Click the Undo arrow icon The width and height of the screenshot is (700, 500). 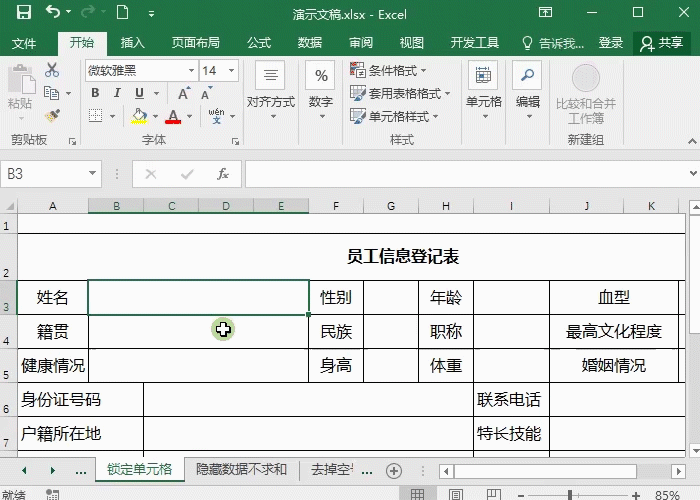(52, 13)
